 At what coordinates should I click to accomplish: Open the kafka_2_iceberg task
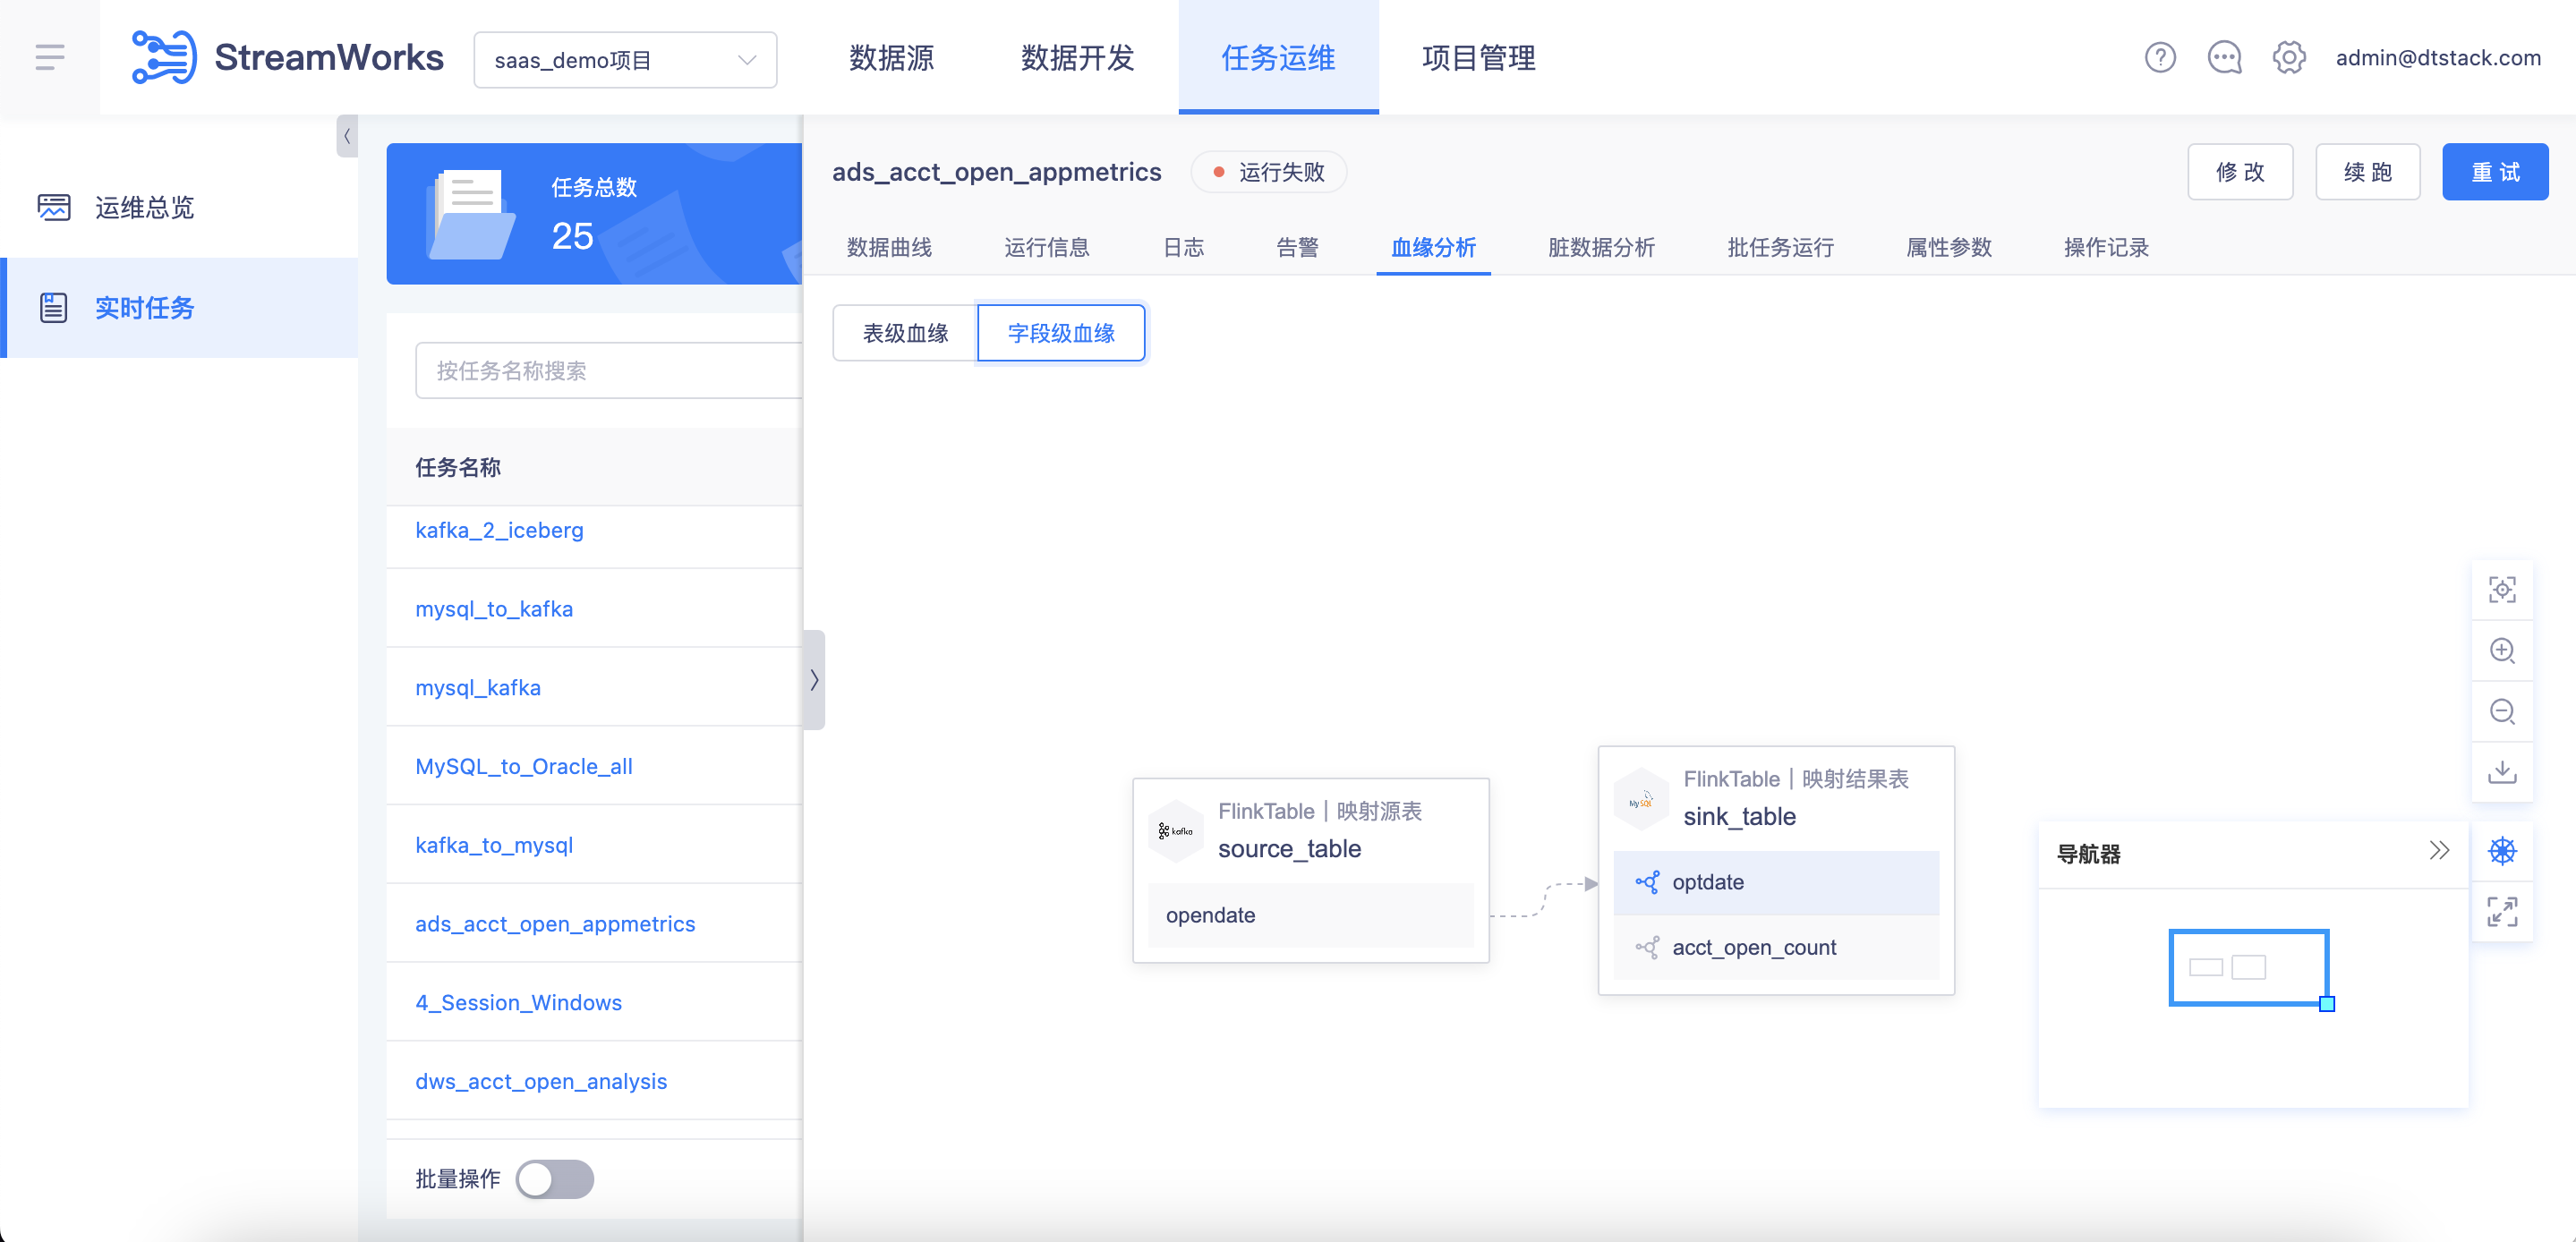point(499,530)
